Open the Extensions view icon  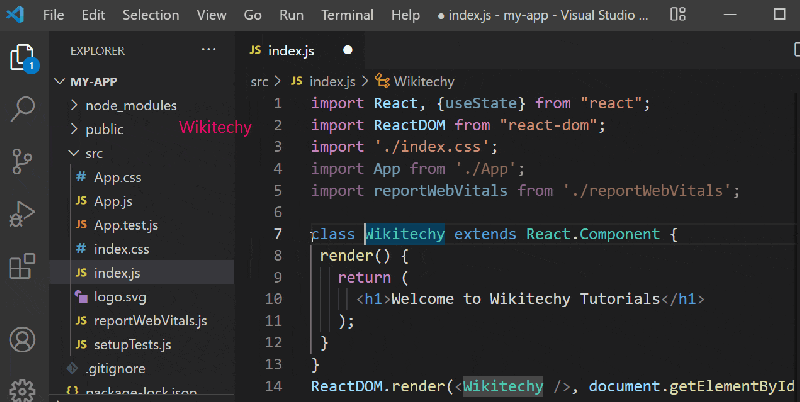(x=22, y=266)
